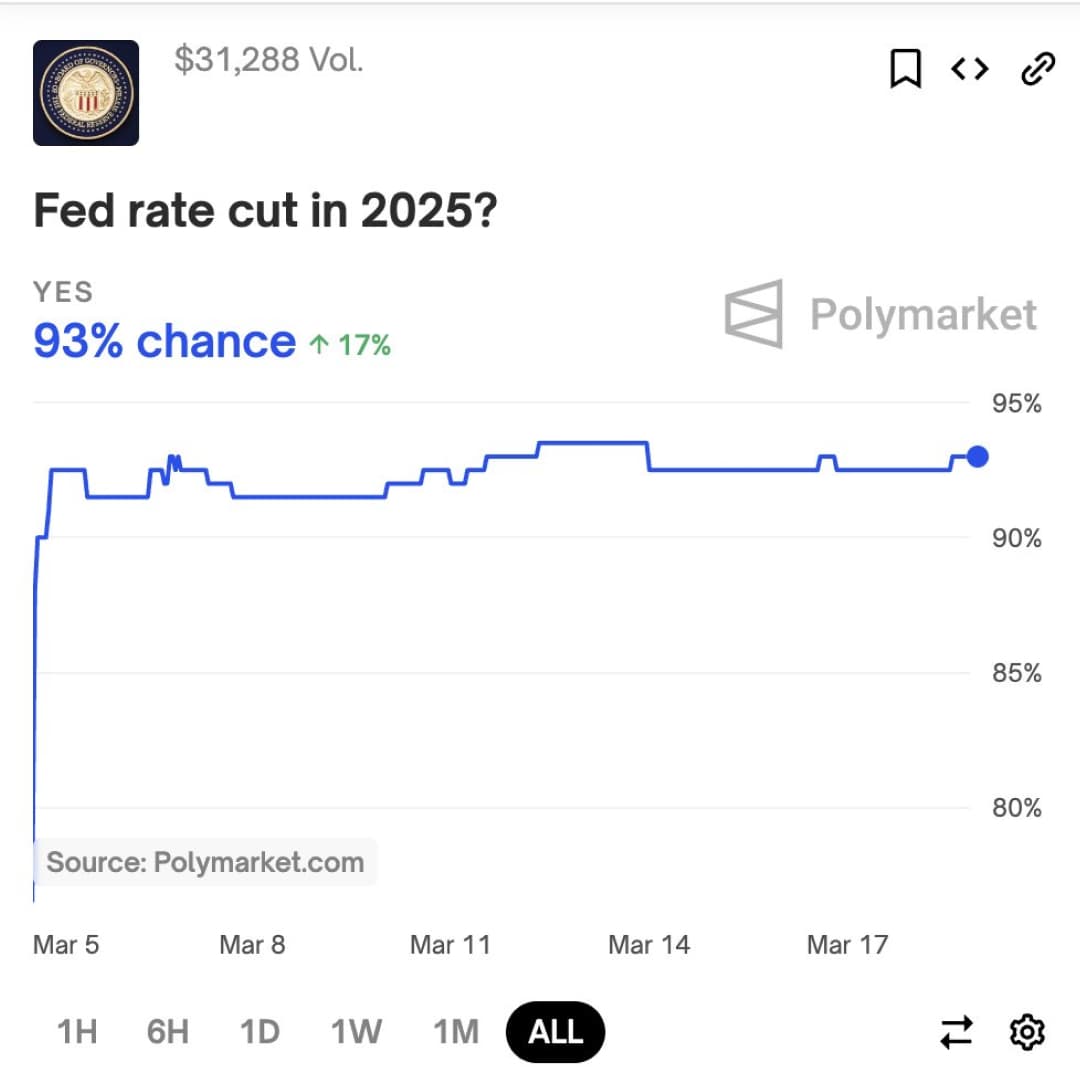Click the green up arrow 17% indicator

pos(350,345)
